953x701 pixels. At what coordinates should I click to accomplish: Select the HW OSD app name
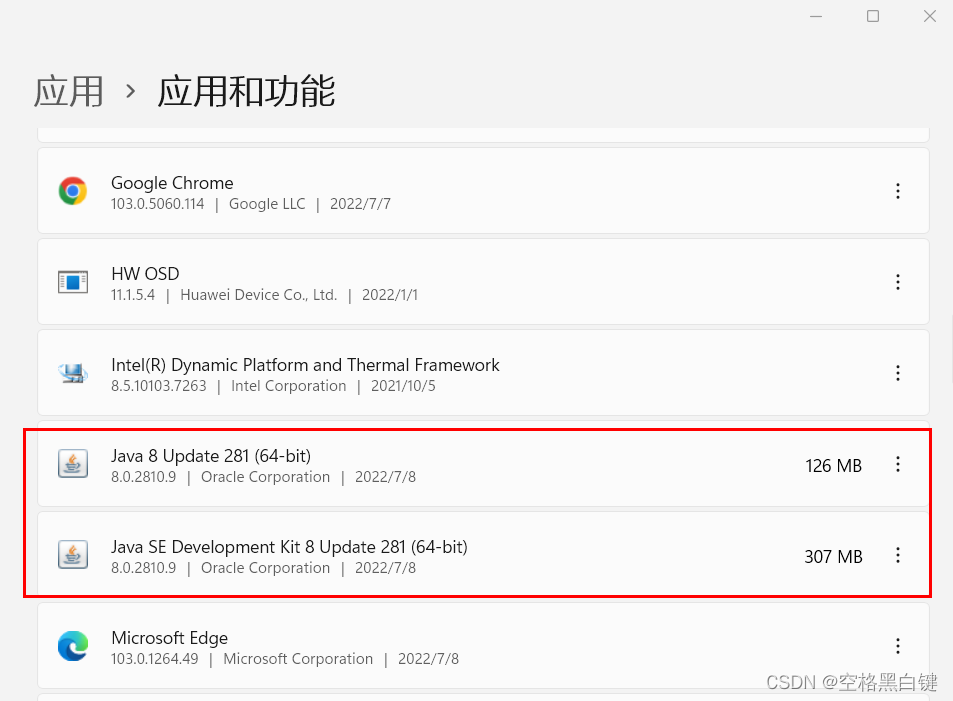click(145, 274)
